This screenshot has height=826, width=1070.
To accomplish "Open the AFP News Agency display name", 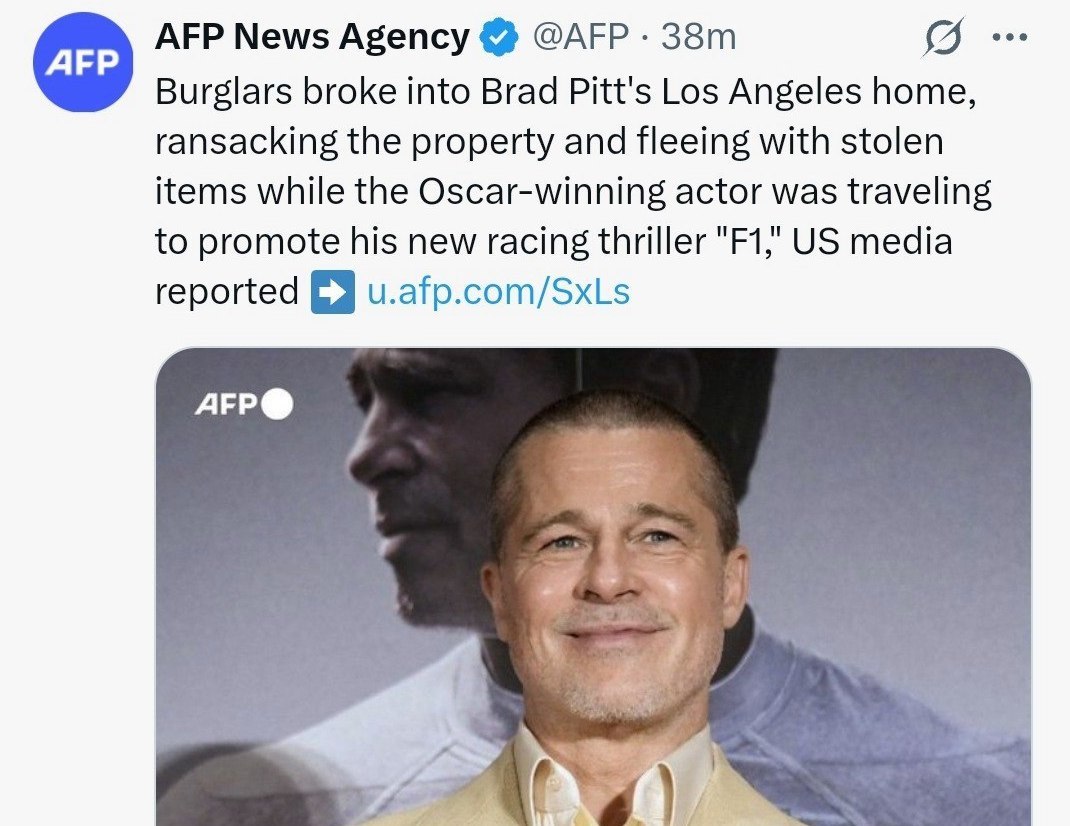I will [313, 37].
